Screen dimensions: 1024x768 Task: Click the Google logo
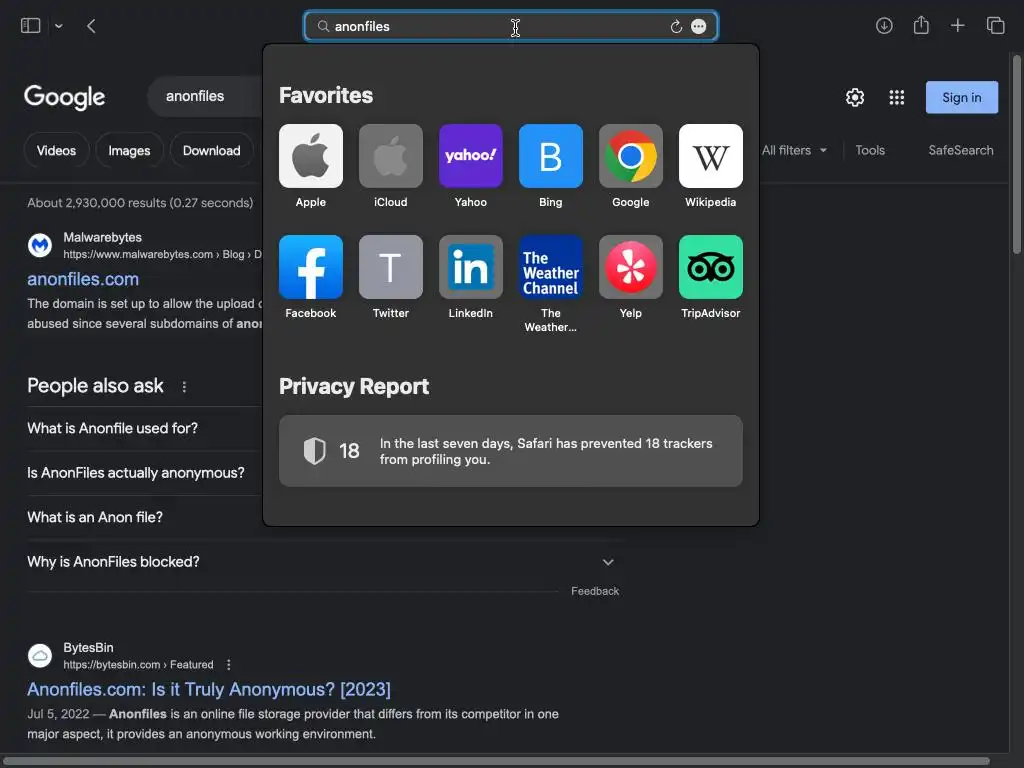pos(65,97)
